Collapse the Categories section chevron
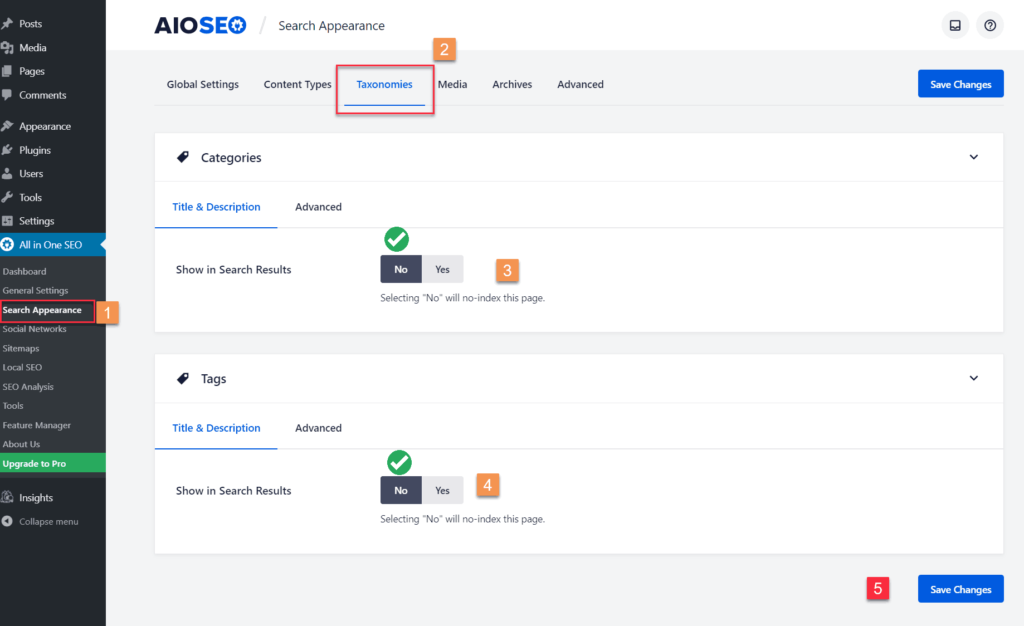The image size is (1024, 626). [x=974, y=157]
